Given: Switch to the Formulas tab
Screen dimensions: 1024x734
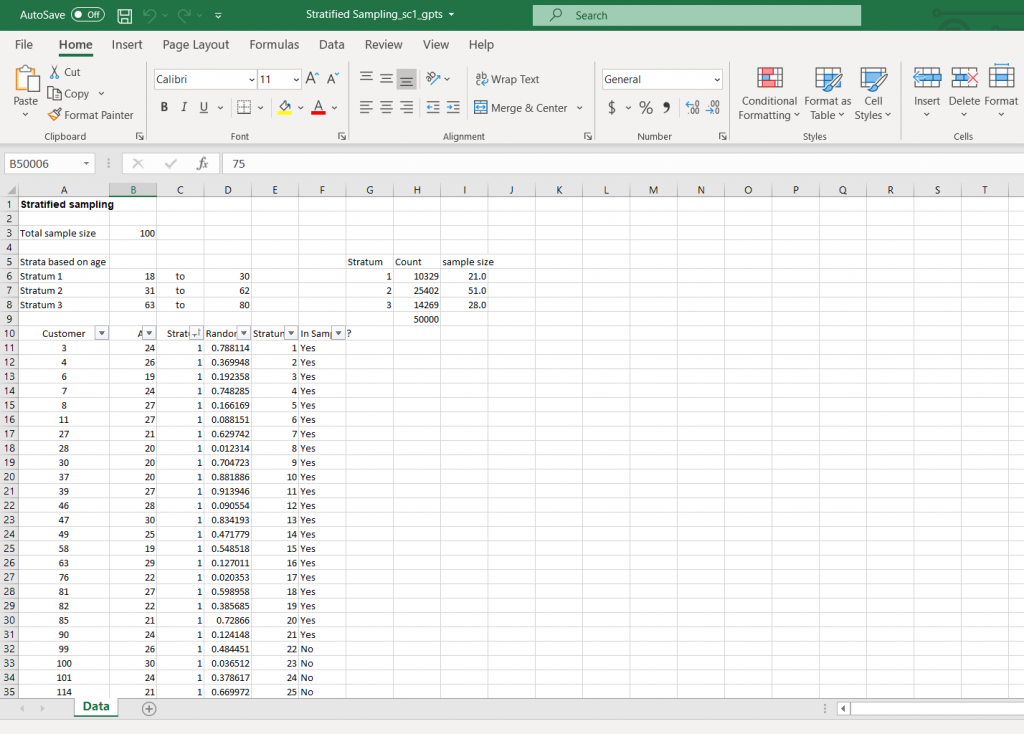Looking at the screenshot, I should (x=274, y=44).
